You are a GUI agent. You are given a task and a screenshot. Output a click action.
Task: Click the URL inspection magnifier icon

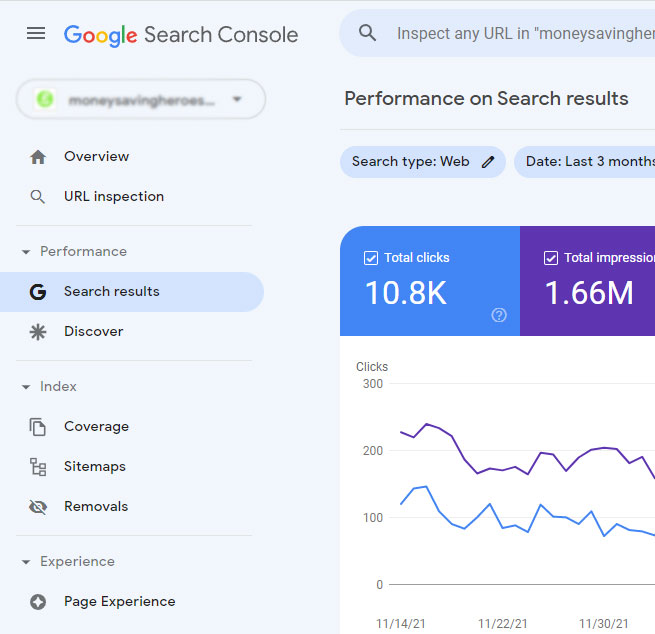pos(38,197)
